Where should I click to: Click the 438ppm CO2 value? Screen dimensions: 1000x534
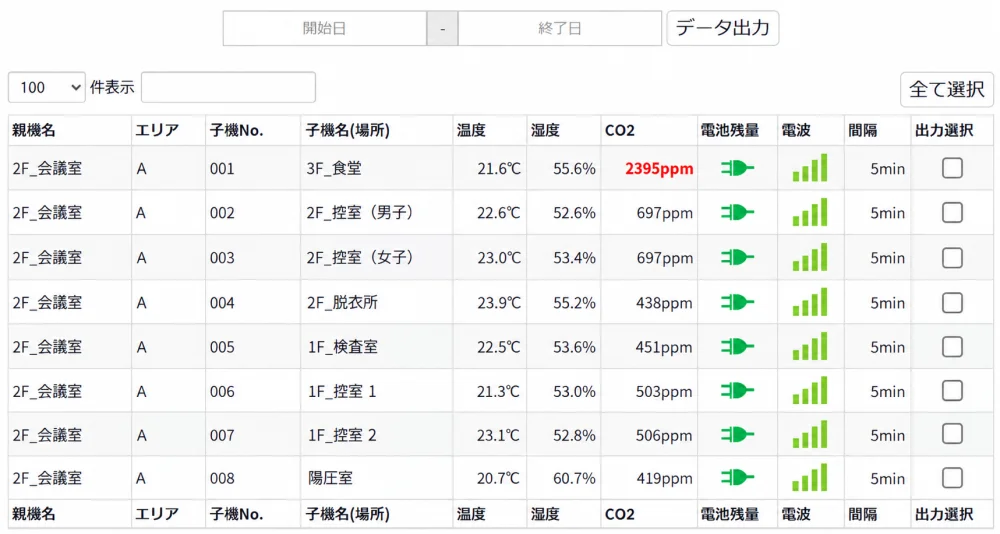coord(664,302)
